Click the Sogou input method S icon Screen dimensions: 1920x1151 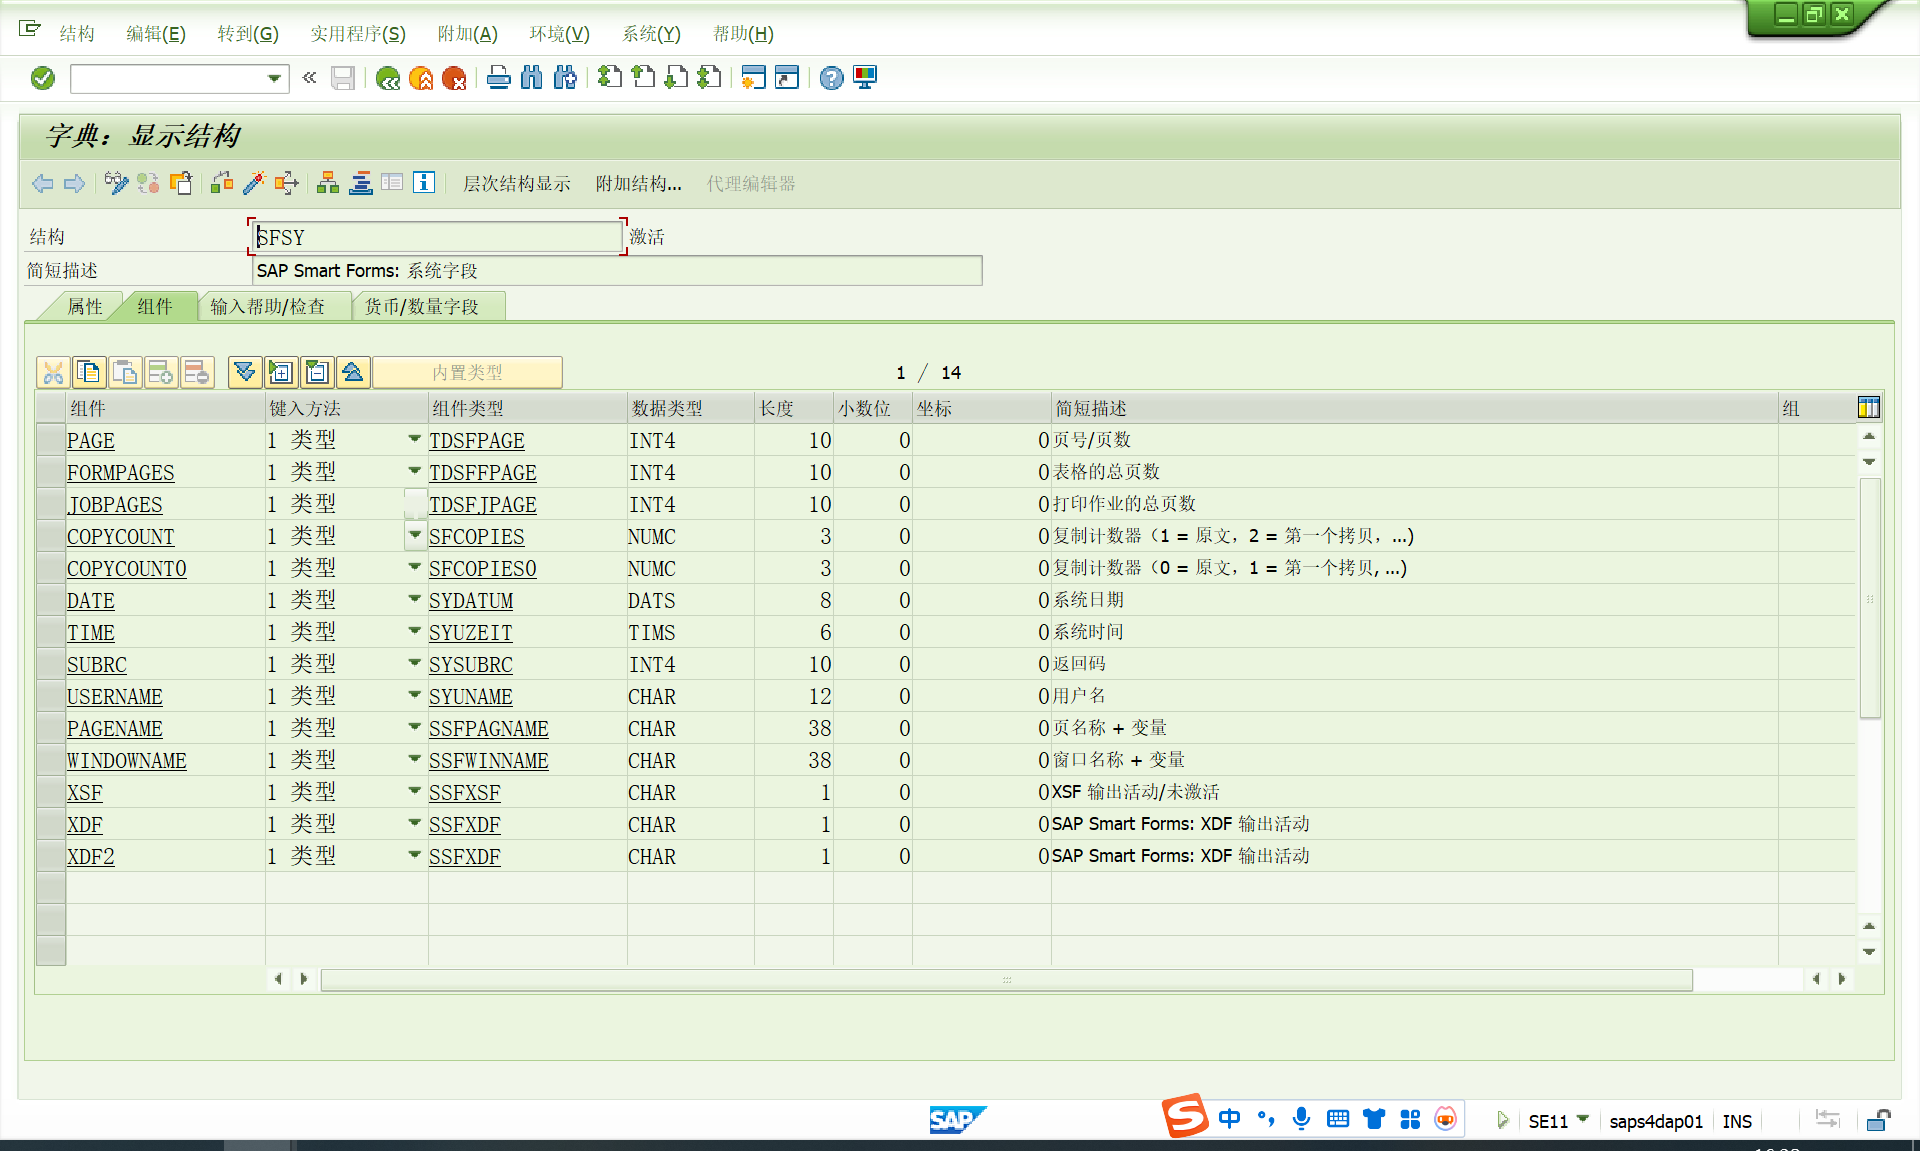click(1185, 1117)
